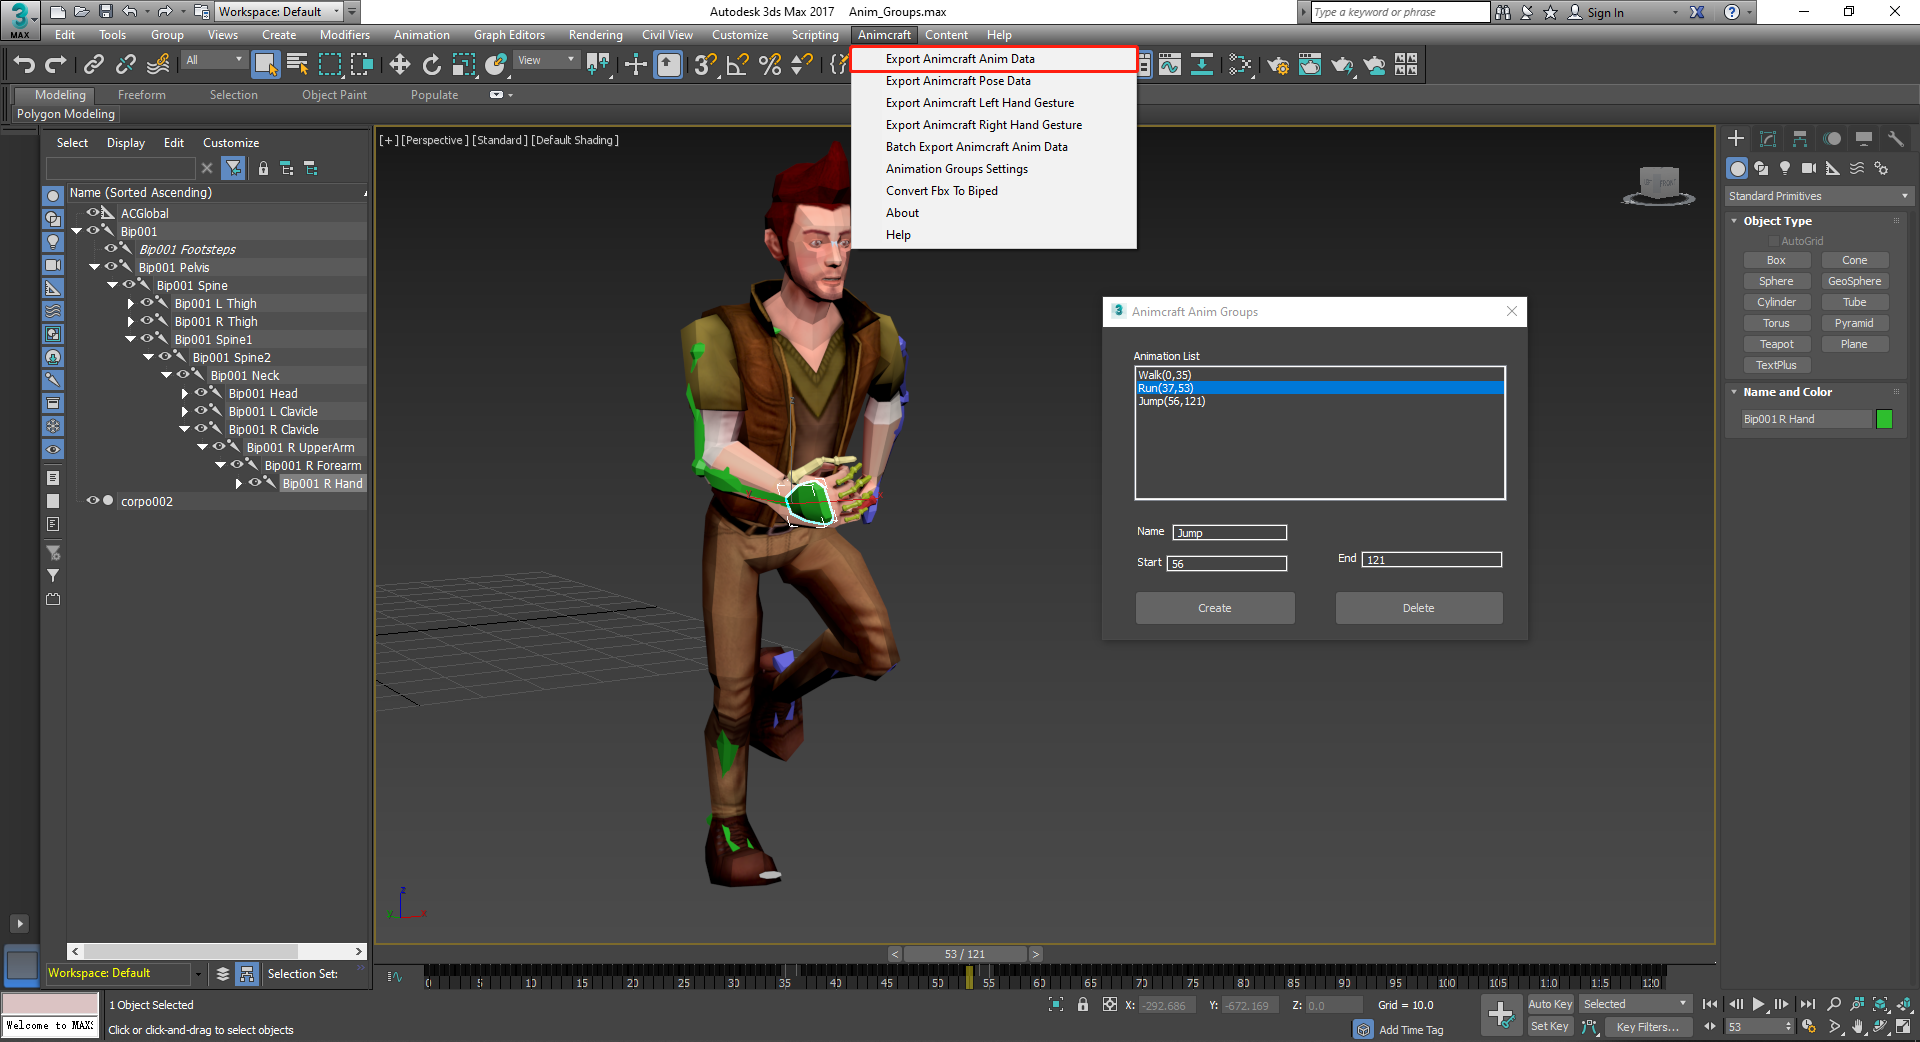Open the Curve Editor icon
This screenshot has height=1042, width=1920.
point(1169,65)
